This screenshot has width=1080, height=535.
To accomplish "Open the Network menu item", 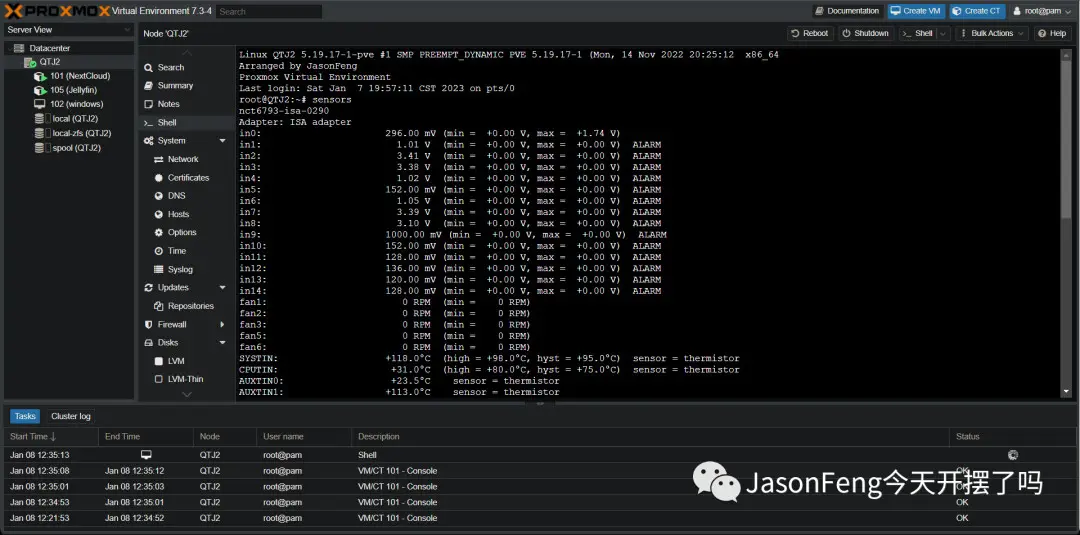I will 183,159.
